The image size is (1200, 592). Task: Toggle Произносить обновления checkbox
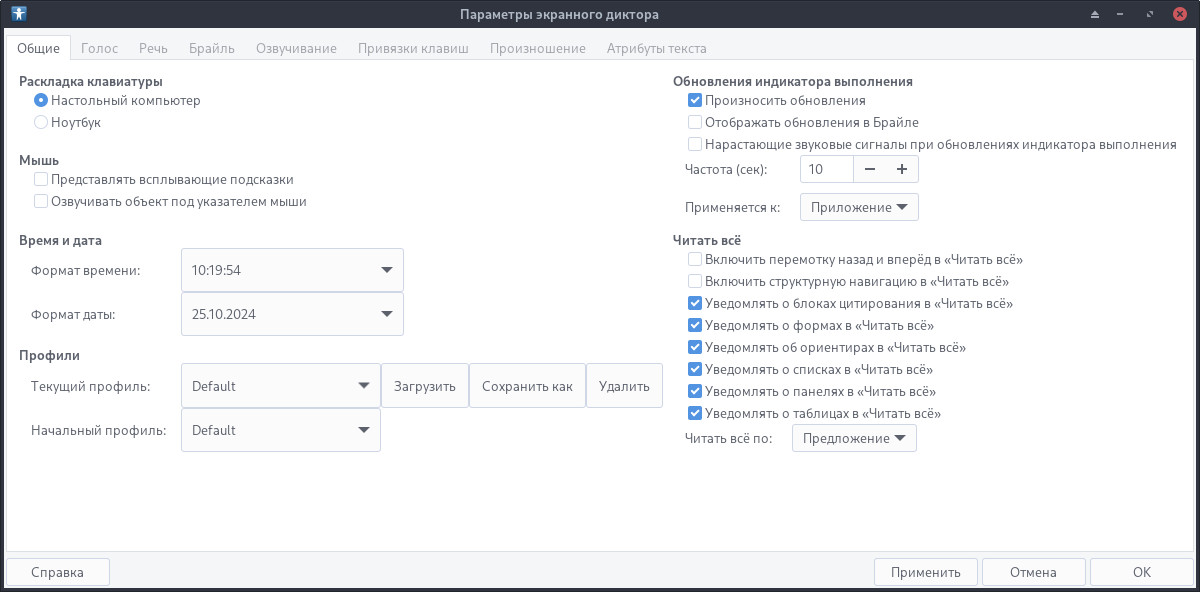pyautogui.click(x=695, y=100)
